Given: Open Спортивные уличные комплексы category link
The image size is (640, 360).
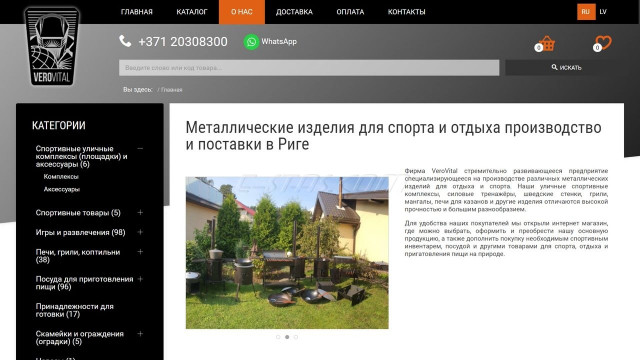Looking at the screenshot, I should tap(81, 156).
